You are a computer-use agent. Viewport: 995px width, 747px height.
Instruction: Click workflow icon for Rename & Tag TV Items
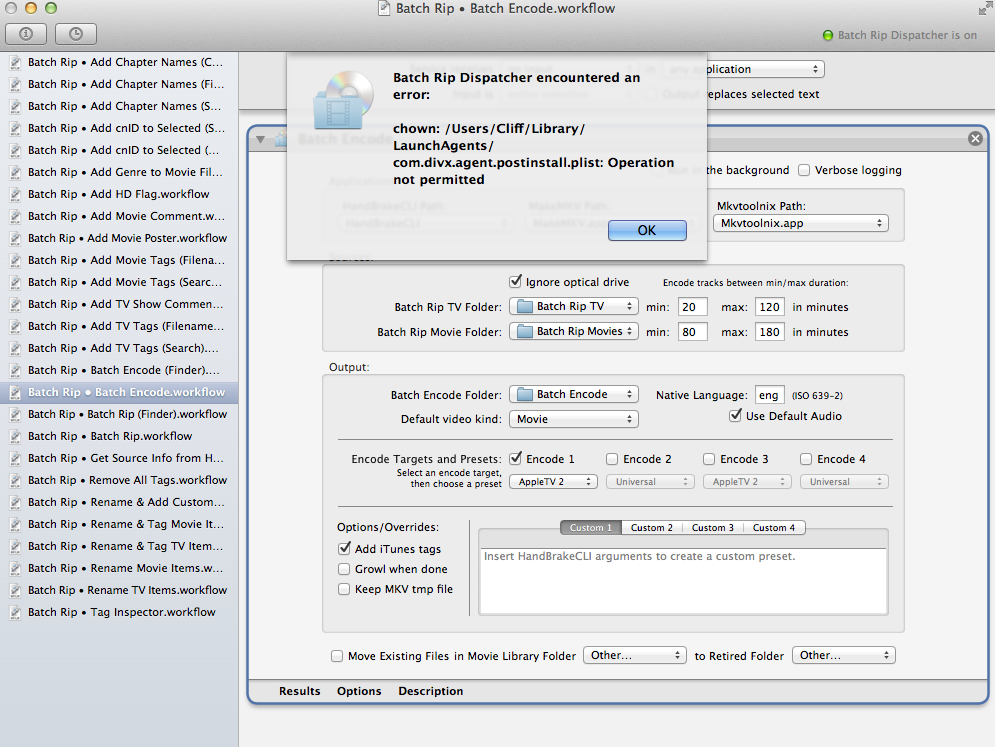coord(15,546)
